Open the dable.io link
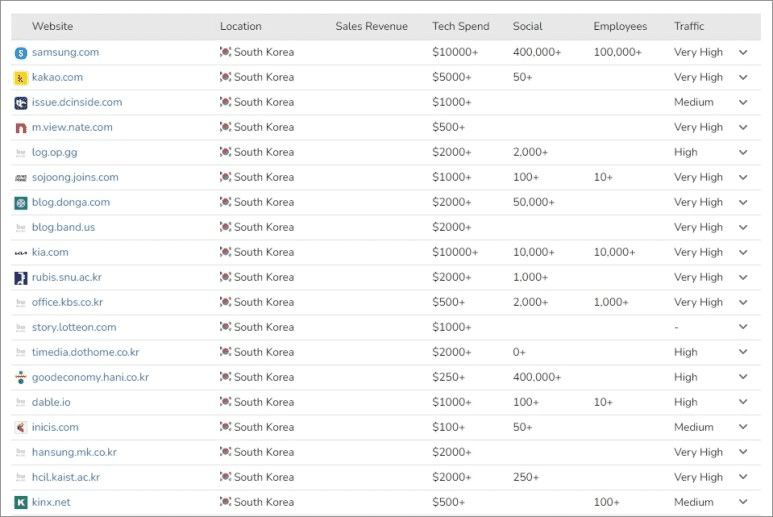773x517 pixels. point(51,402)
